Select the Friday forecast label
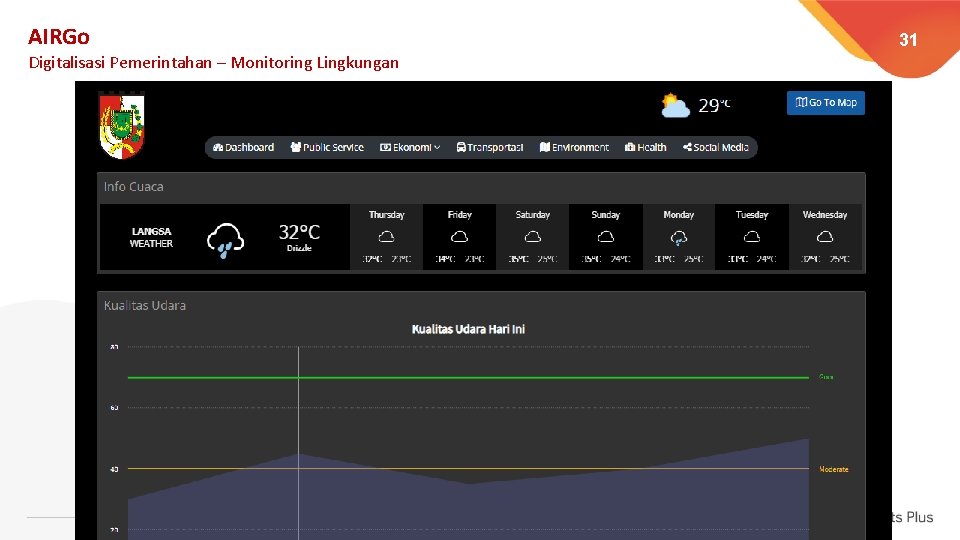Screen dimensions: 960x540 459,215
